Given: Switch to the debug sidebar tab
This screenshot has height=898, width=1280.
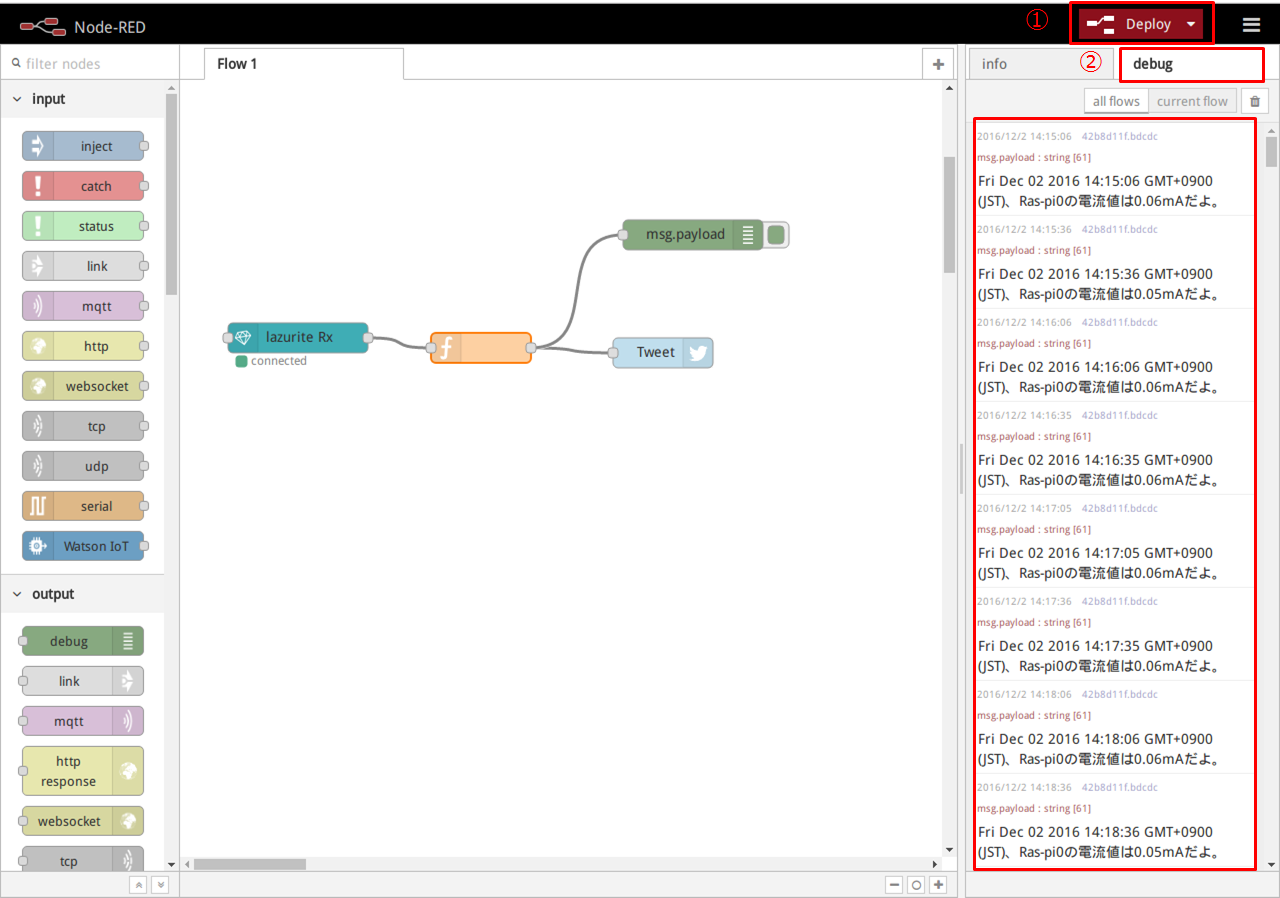Looking at the screenshot, I should click(x=1191, y=63).
